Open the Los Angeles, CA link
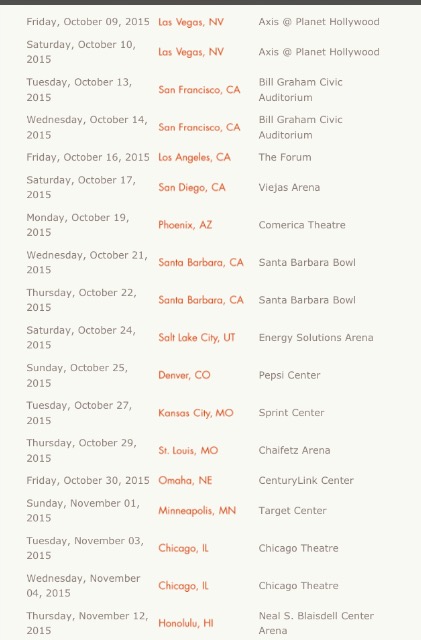The width and height of the screenshot is (421, 640). pos(194,158)
